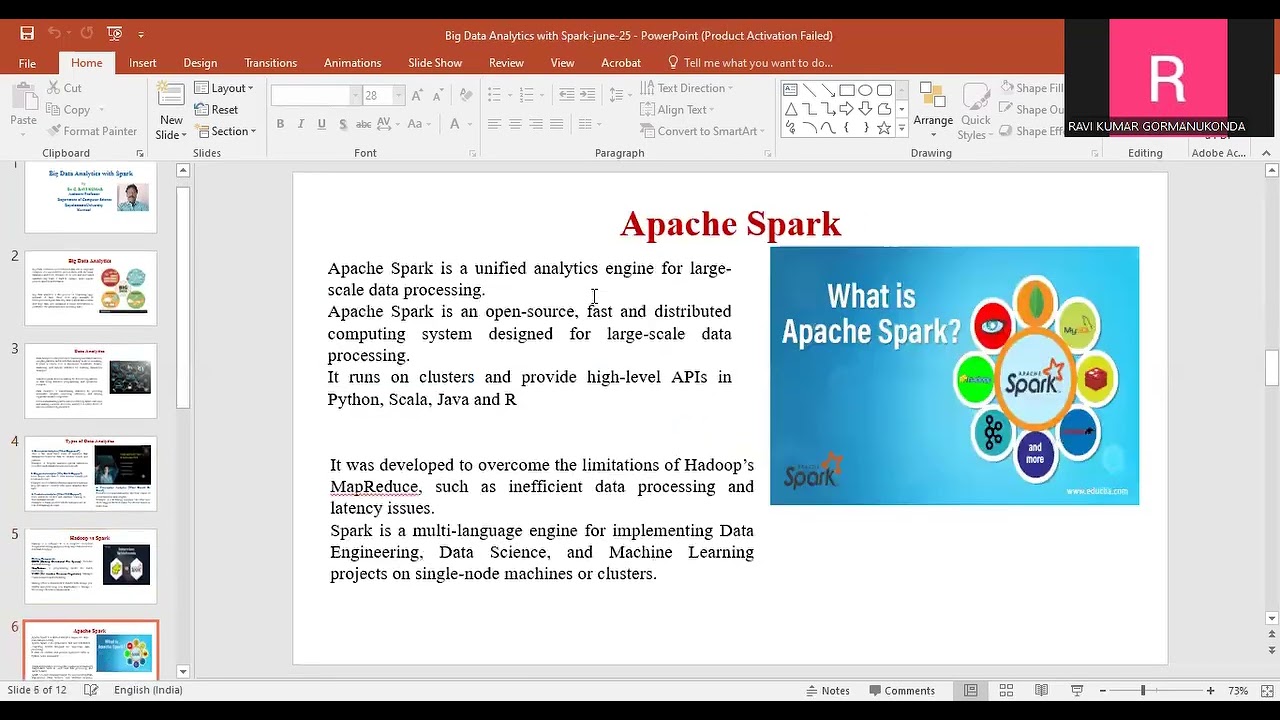
Task: Switch to the Slide Show tab
Action: (x=435, y=63)
